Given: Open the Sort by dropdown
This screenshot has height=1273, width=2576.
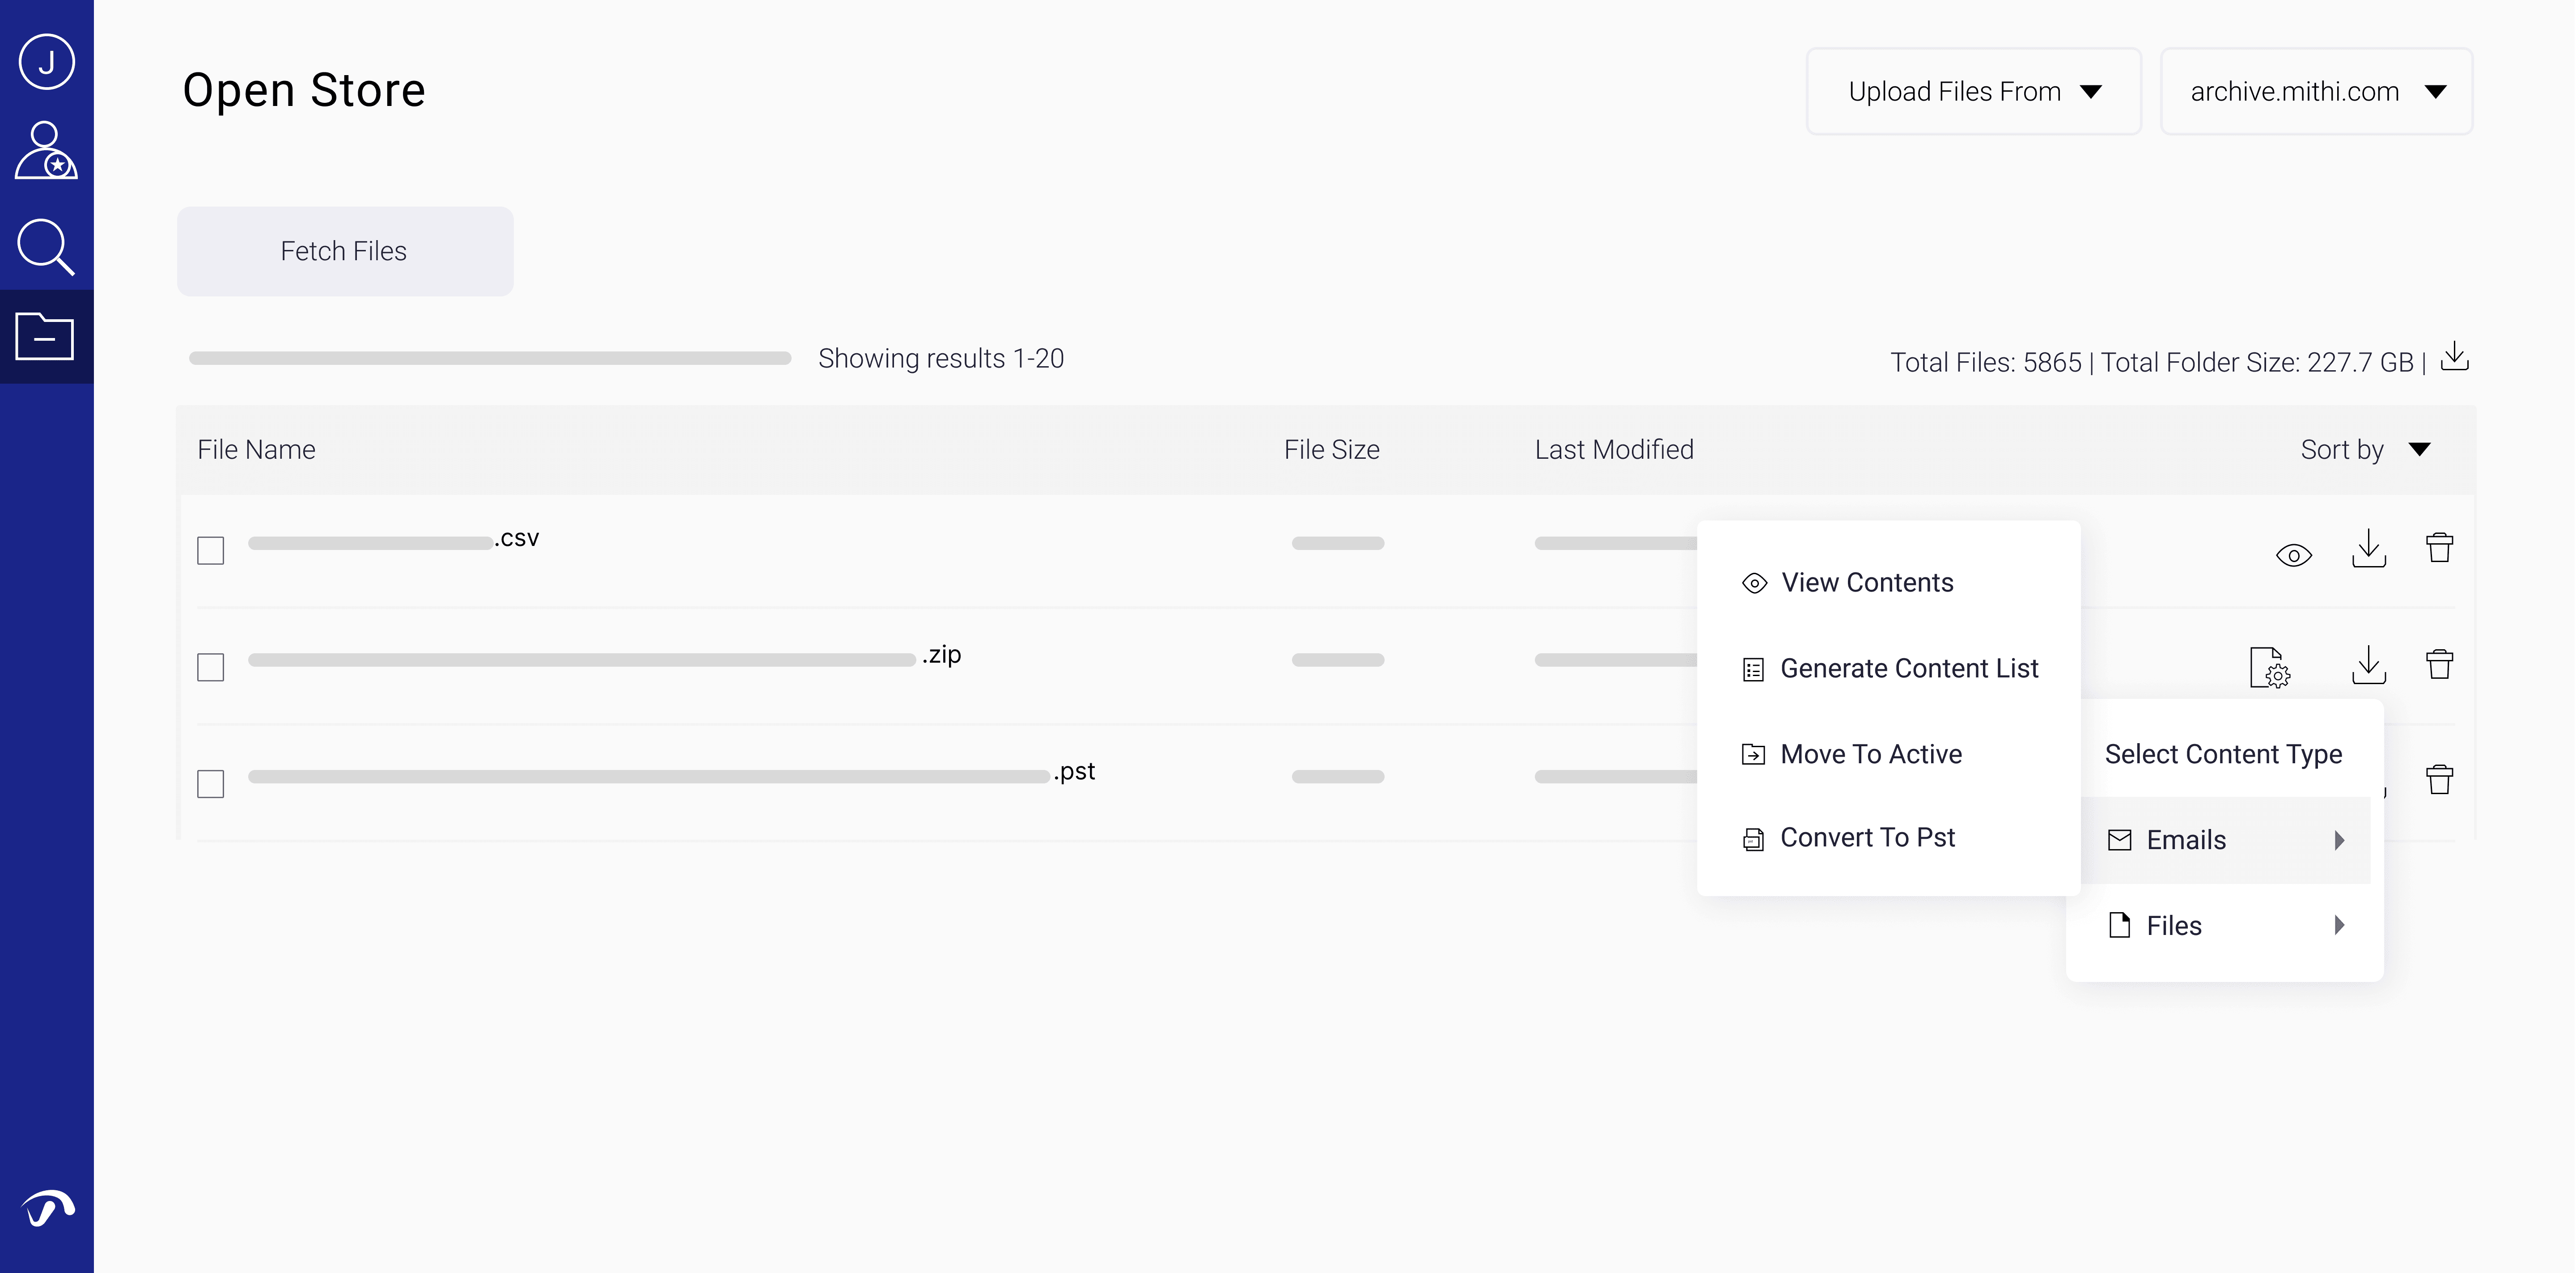Looking at the screenshot, I should [x=2364, y=450].
